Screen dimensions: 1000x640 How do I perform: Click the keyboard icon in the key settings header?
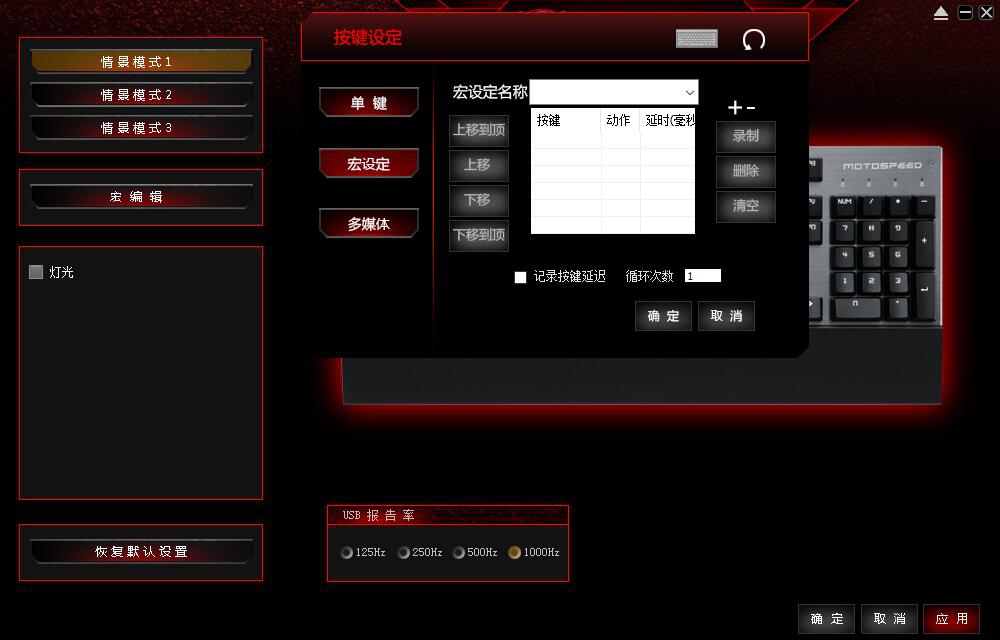pyautogui.click(x=696, y=39)
